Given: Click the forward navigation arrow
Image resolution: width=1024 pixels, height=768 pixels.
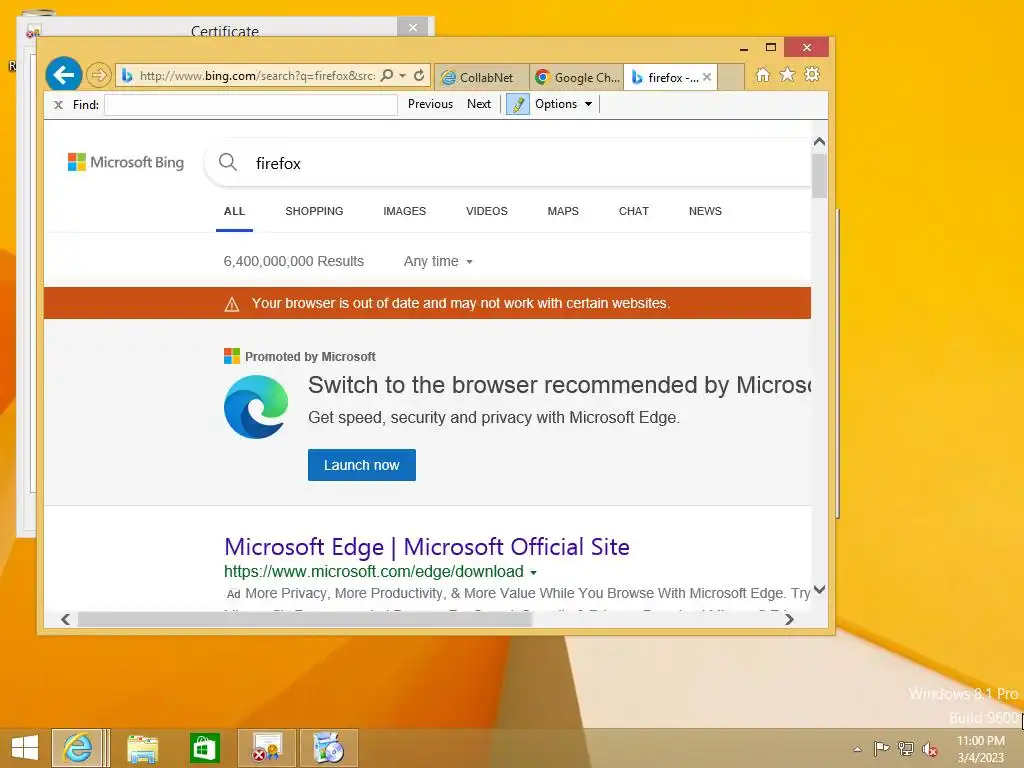Looking at the screenshot, I should [99, 76].
